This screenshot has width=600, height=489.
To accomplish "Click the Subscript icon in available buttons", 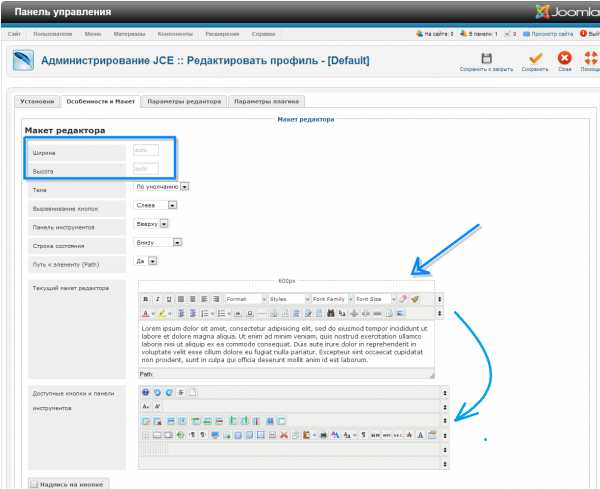I will pos(145,406).
